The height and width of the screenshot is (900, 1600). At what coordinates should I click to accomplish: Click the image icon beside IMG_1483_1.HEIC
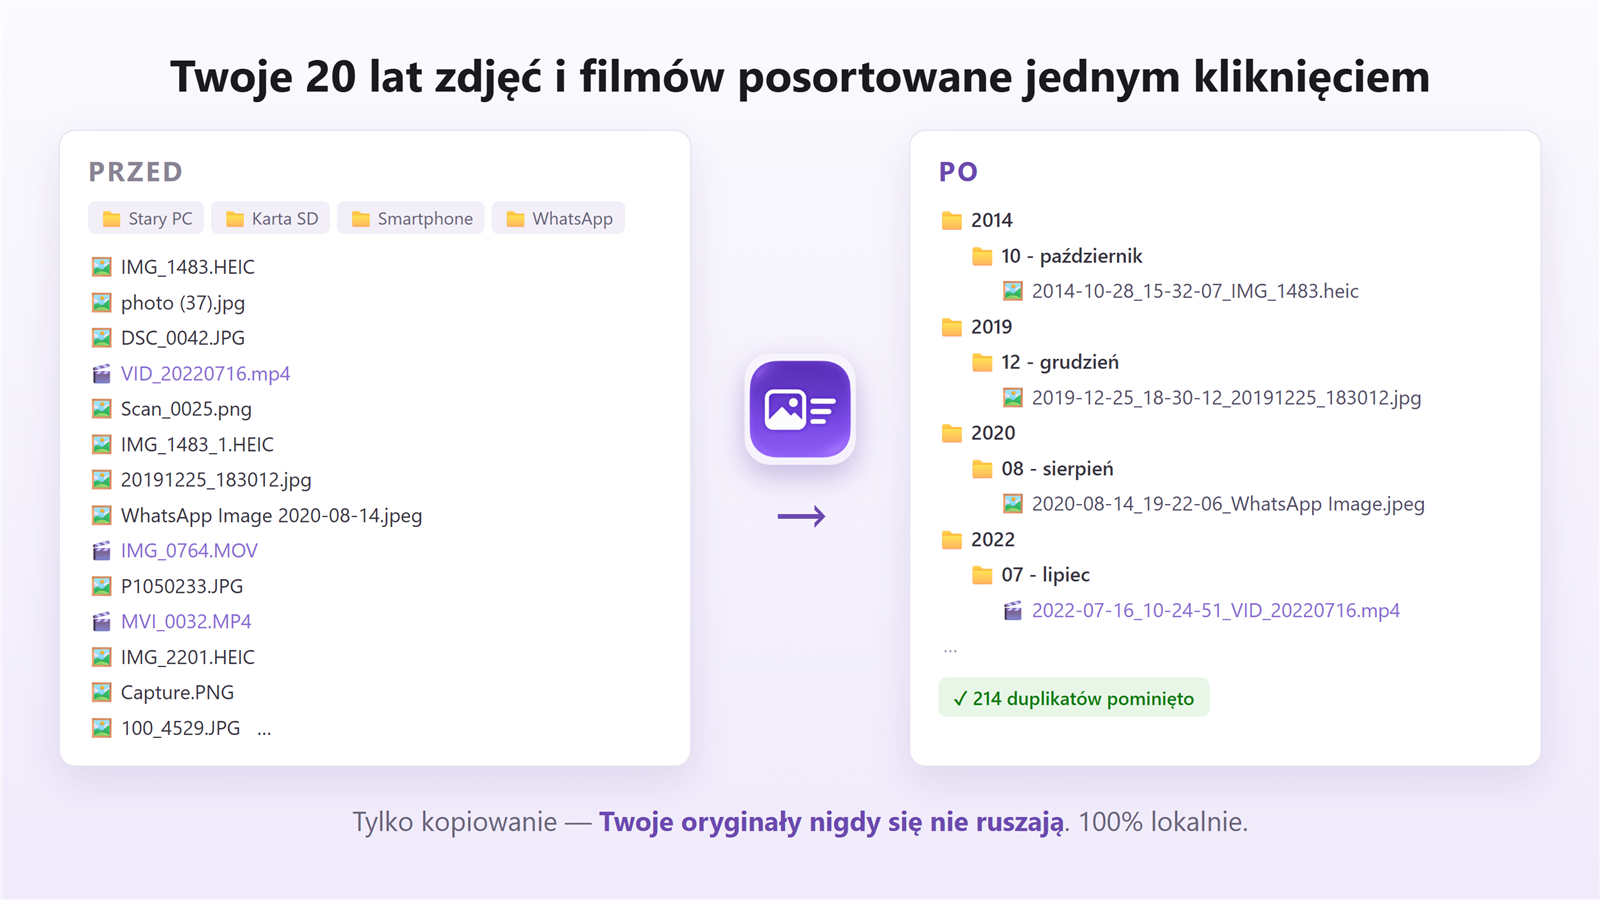[x=101, y=444]
